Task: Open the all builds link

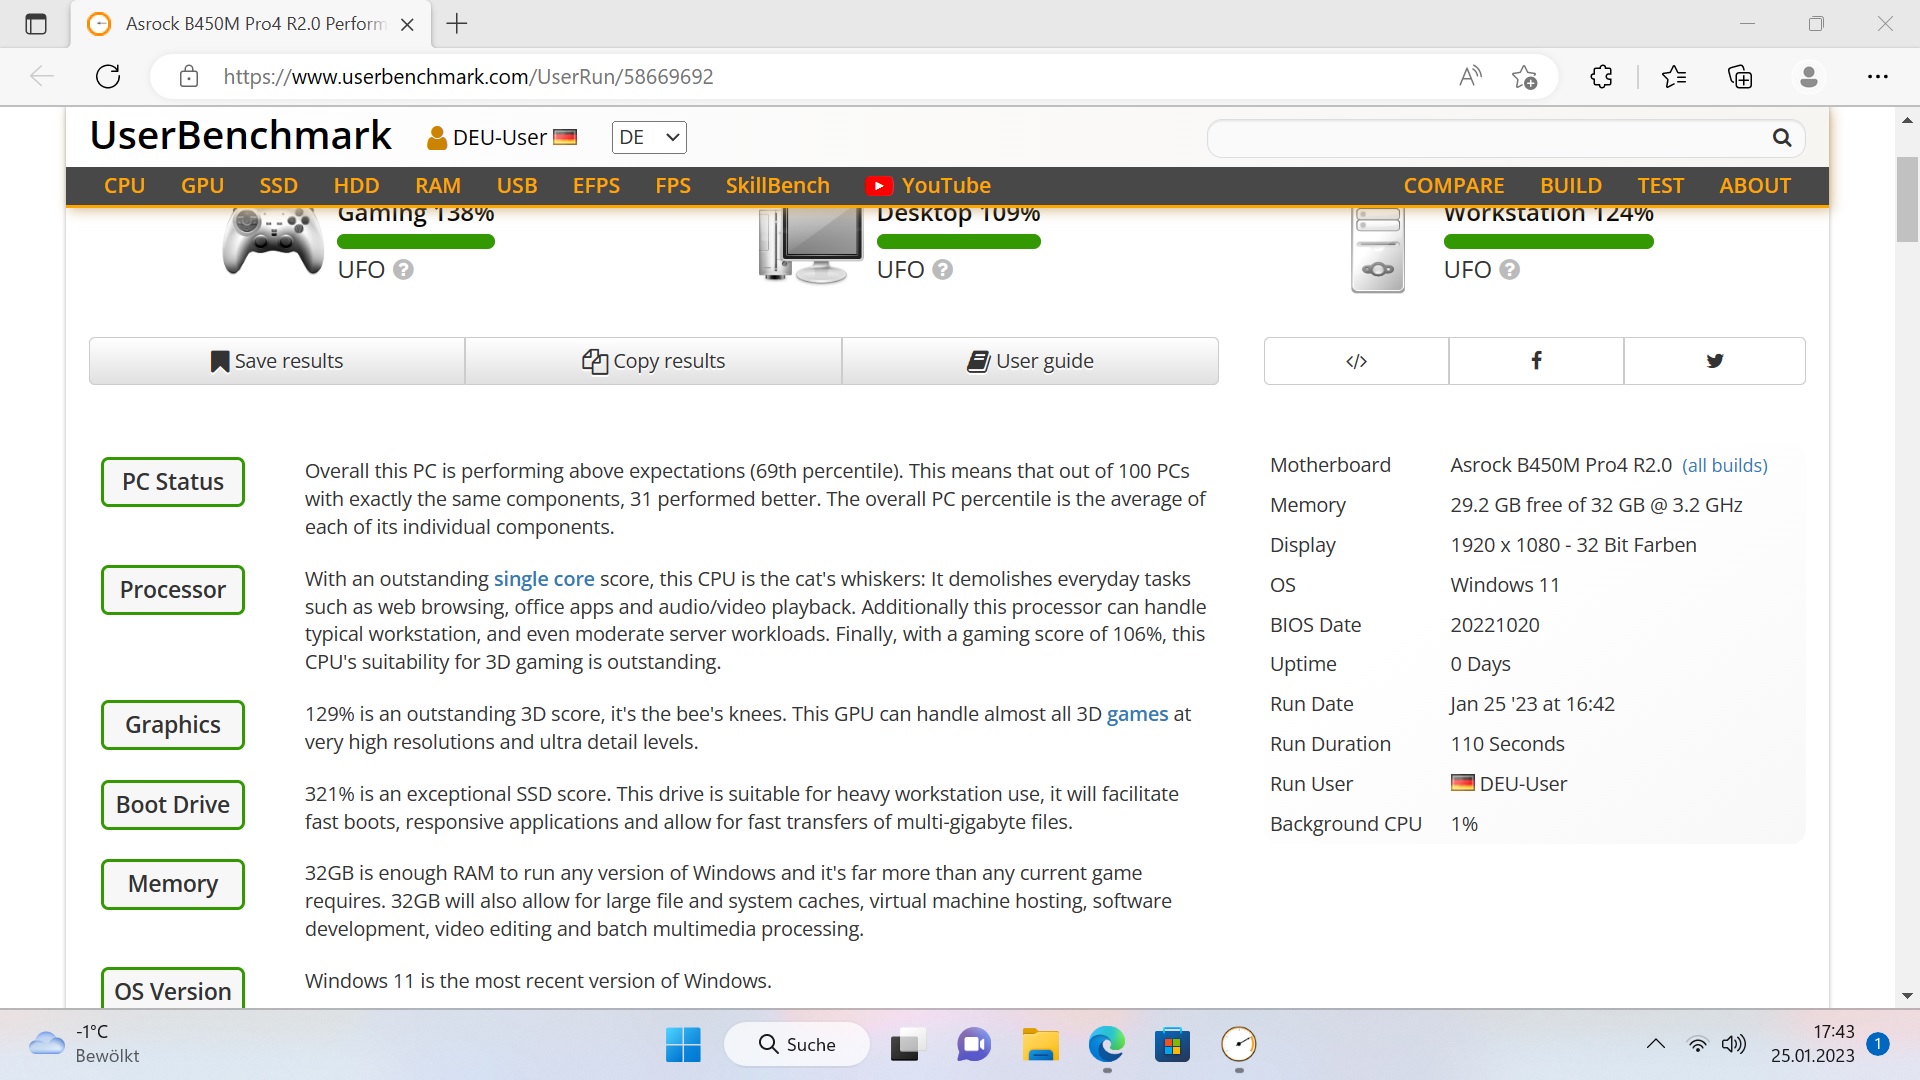Action: coord(1724,466)
